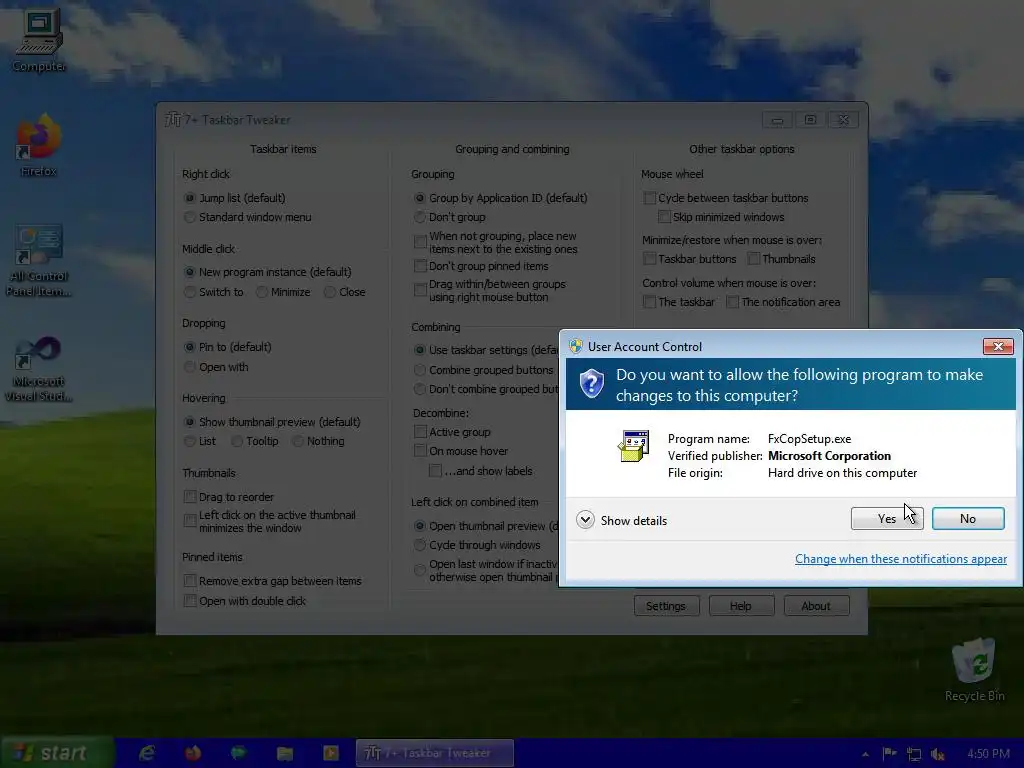The height and width of the screenshot is (768, 1024).
Task: Select Switch to for middle click
Action: click(x=190, y=292)
